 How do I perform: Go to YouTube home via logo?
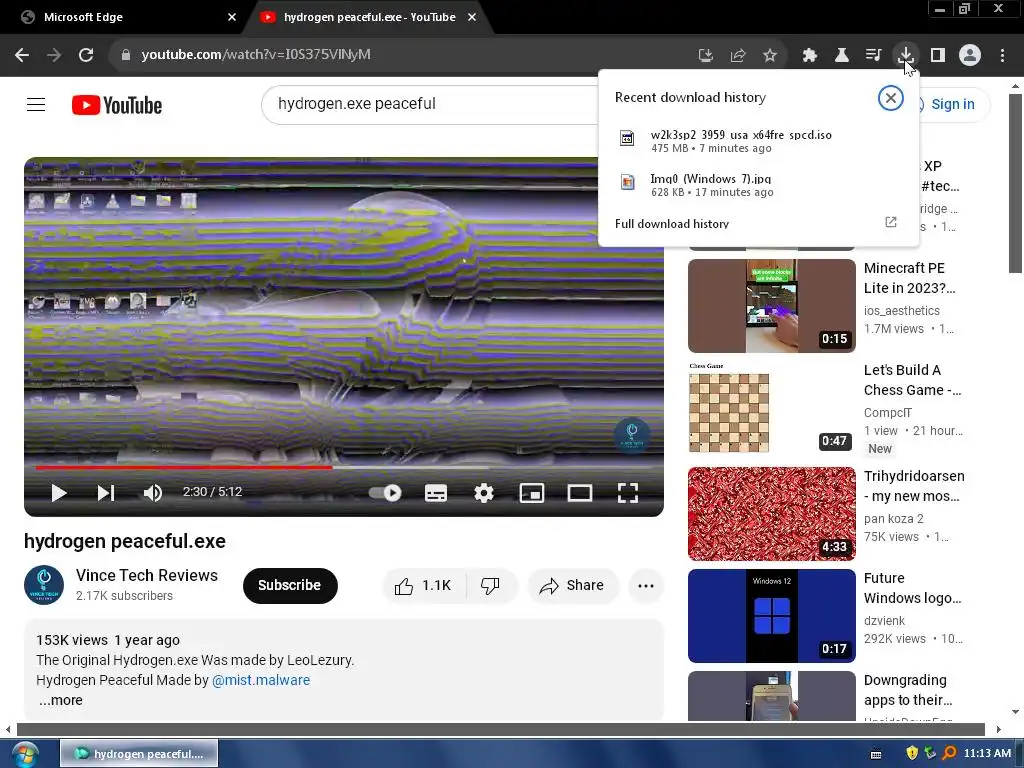tap(117, 105)
